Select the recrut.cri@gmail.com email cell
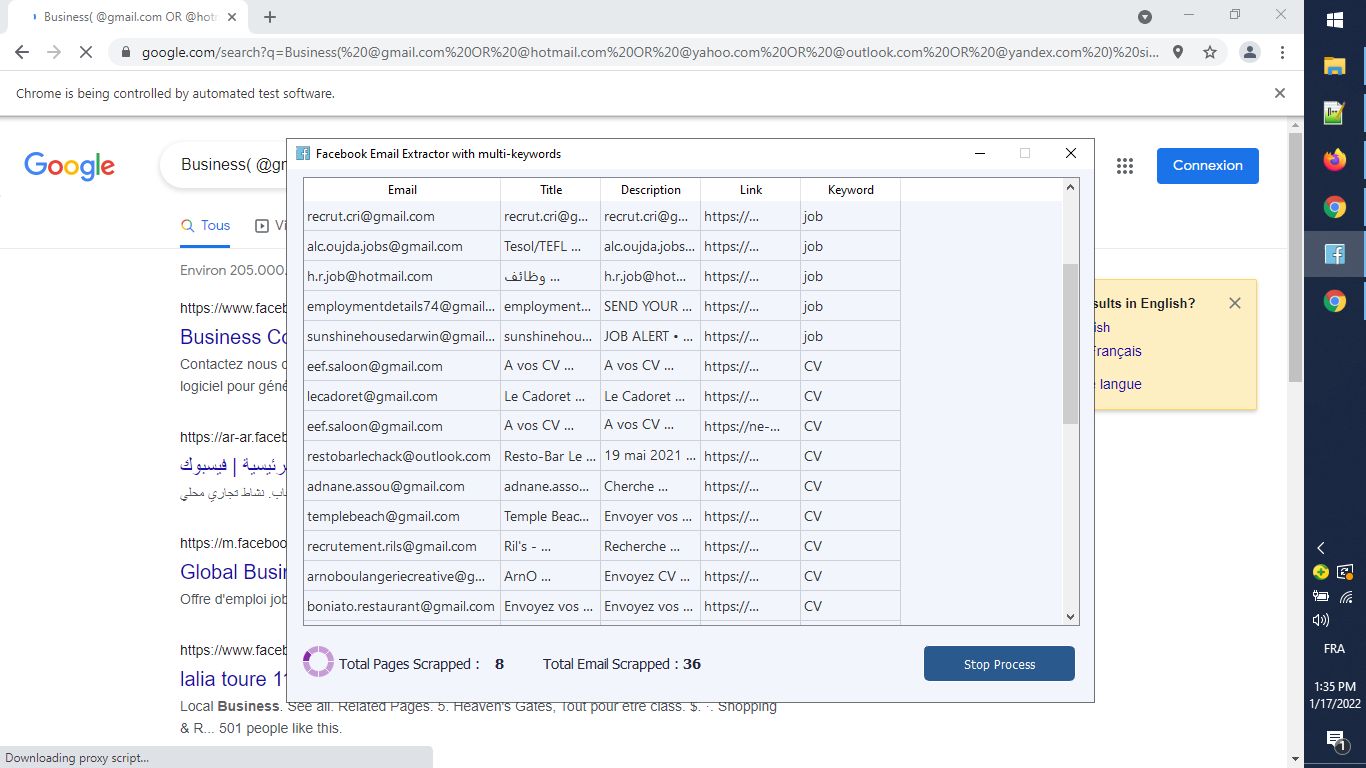1366x768 pixels. coord(402,216)
